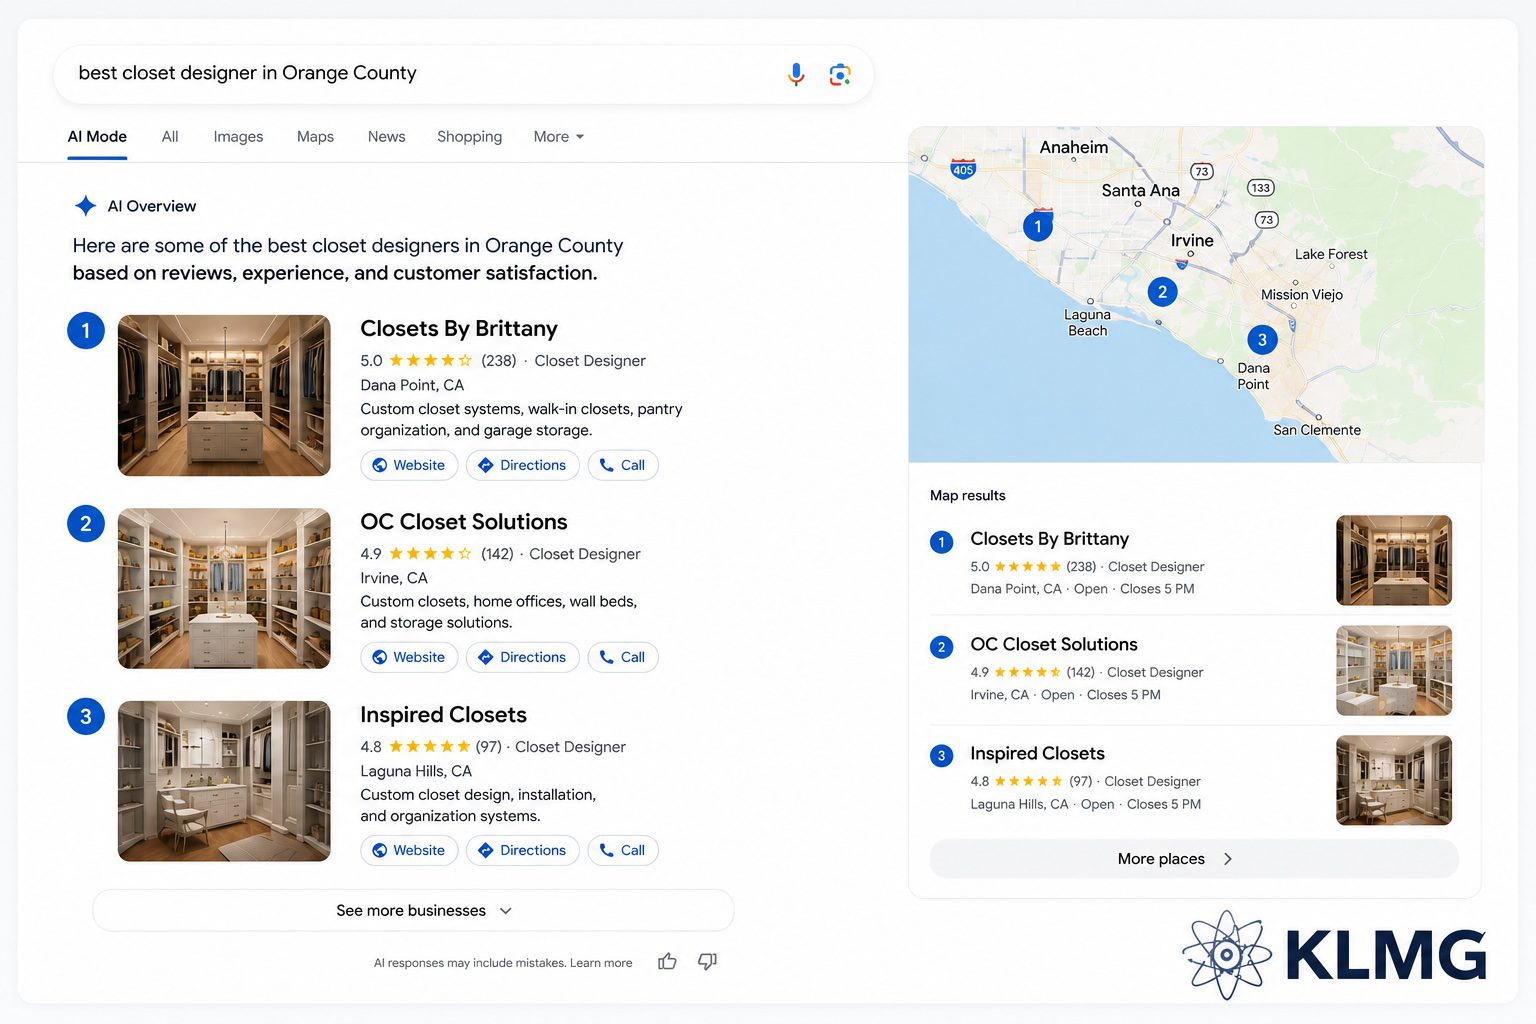The height and width of the screenshot is (1024, 1536).
Task: Click the Google Lens camera search icon
Action: [840, 74]
